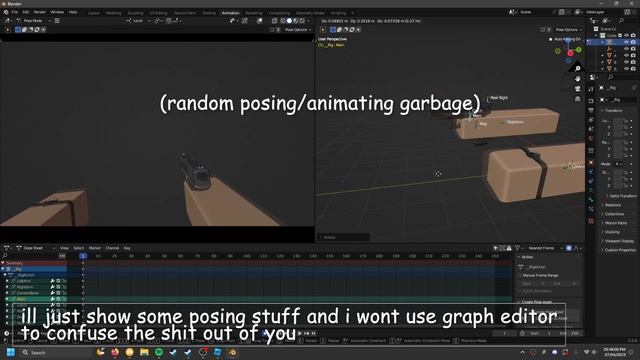This screenshot has width=640, height=360.
Task: Open the Render menu
Action: pos(40,12)
